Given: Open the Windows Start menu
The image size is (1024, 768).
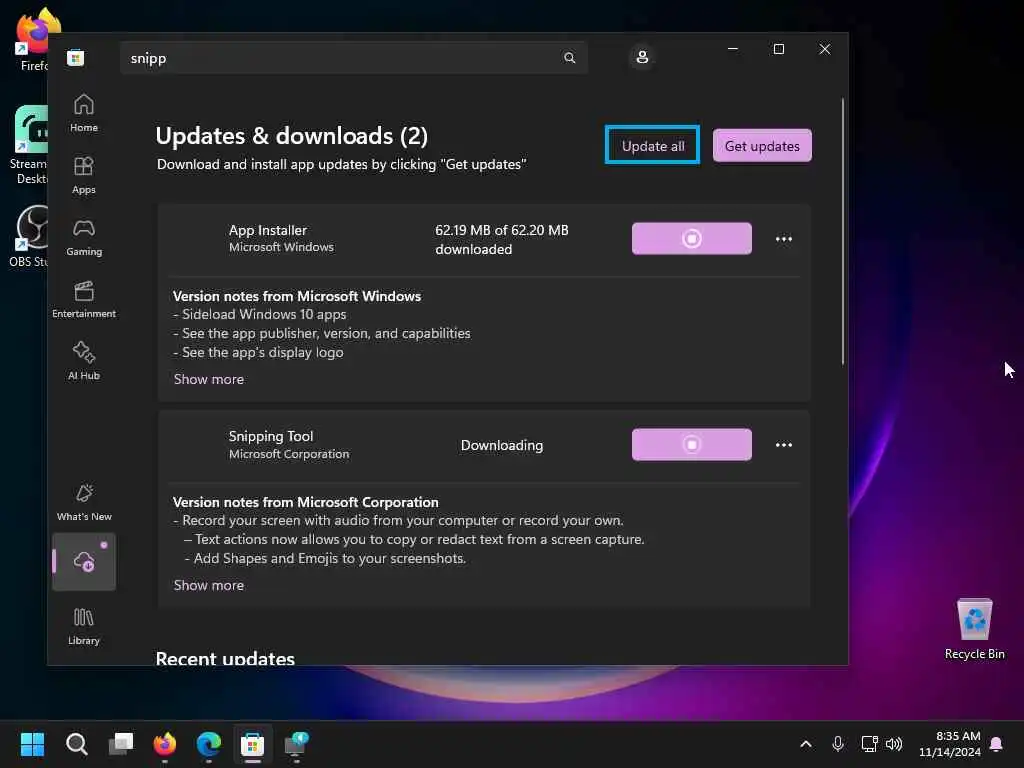Looking at the screenshot, I should click(x=33, y=744).
